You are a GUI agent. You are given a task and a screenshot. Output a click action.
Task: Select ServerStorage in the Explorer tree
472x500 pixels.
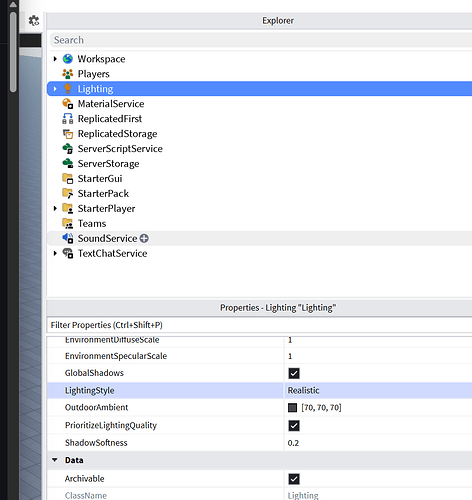[x=108, y=164]
